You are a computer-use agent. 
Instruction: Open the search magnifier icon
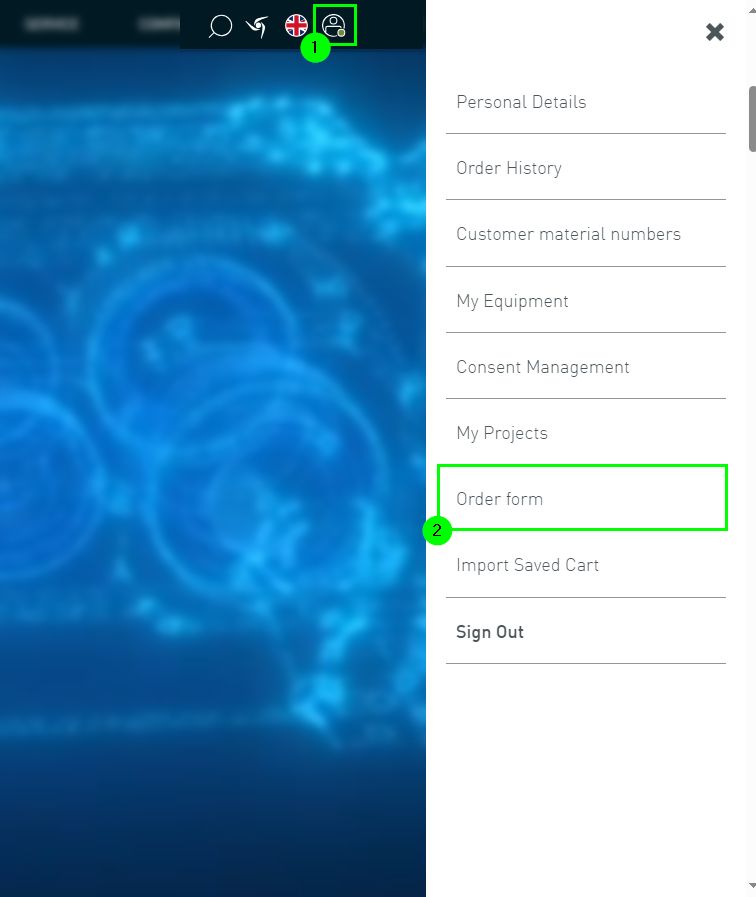(x=220, y=26)
